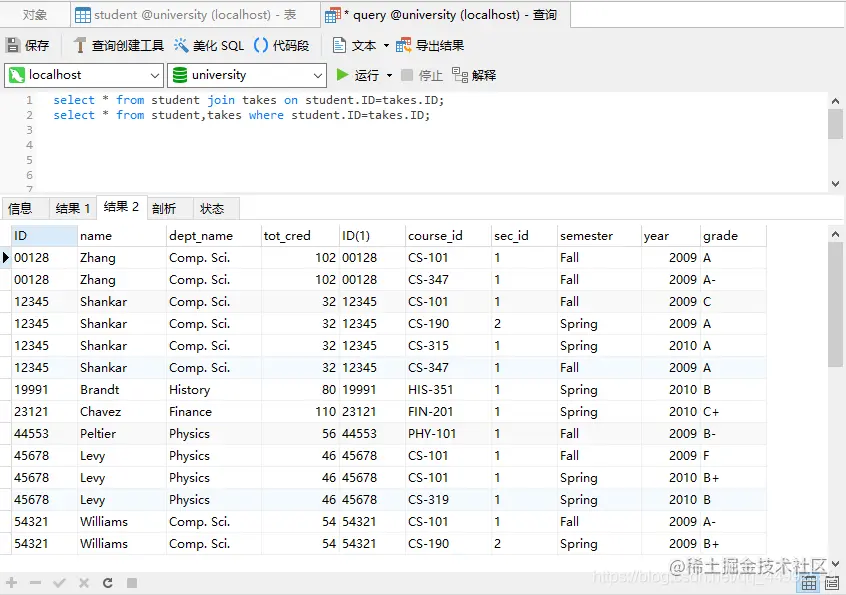
Task: Click the sec_id column header
Action: click(524, 236)
